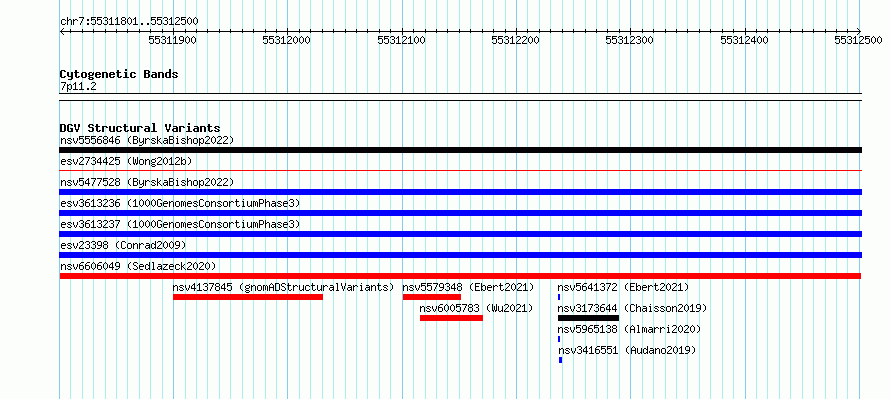Select the red nsv6606049 variant bar
The image size is (890, 399).
click(x=460, y=276)
